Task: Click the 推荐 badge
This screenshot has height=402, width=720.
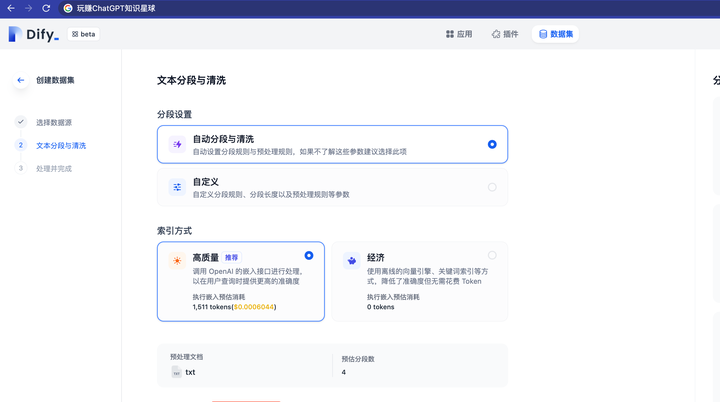Action: coord(231,257)
